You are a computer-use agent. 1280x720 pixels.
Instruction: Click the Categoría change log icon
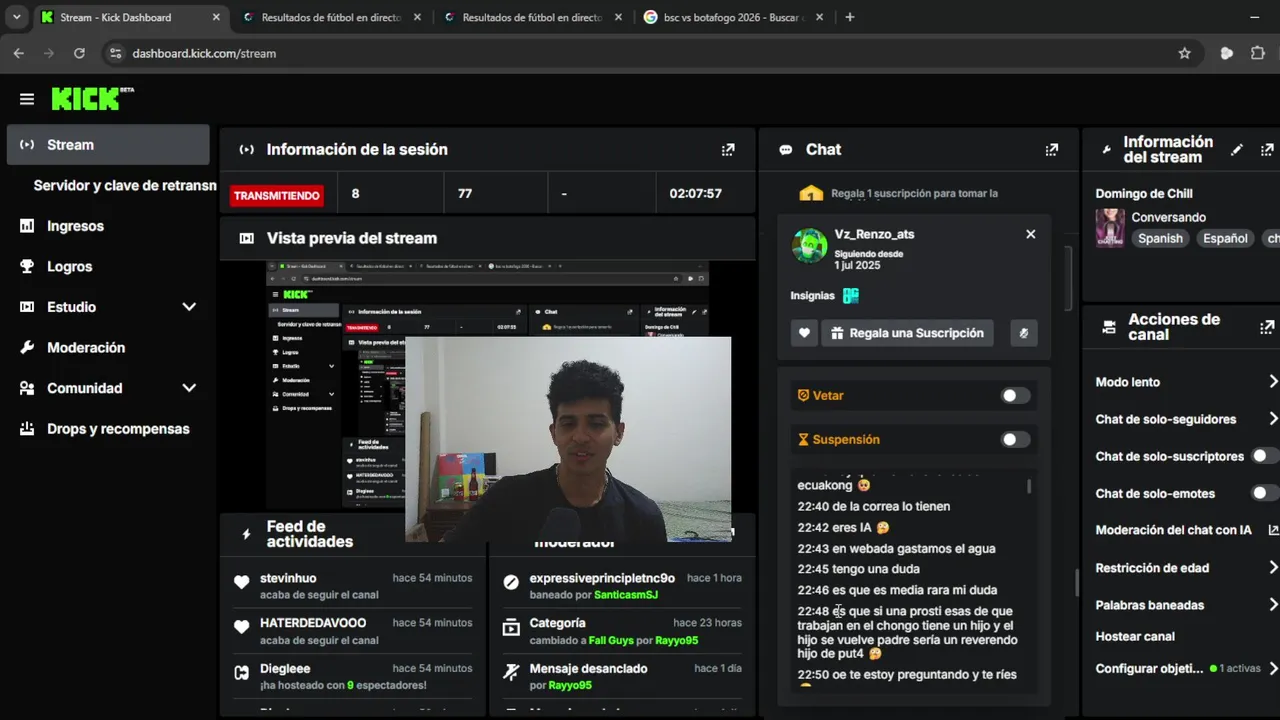coord(511,627)
